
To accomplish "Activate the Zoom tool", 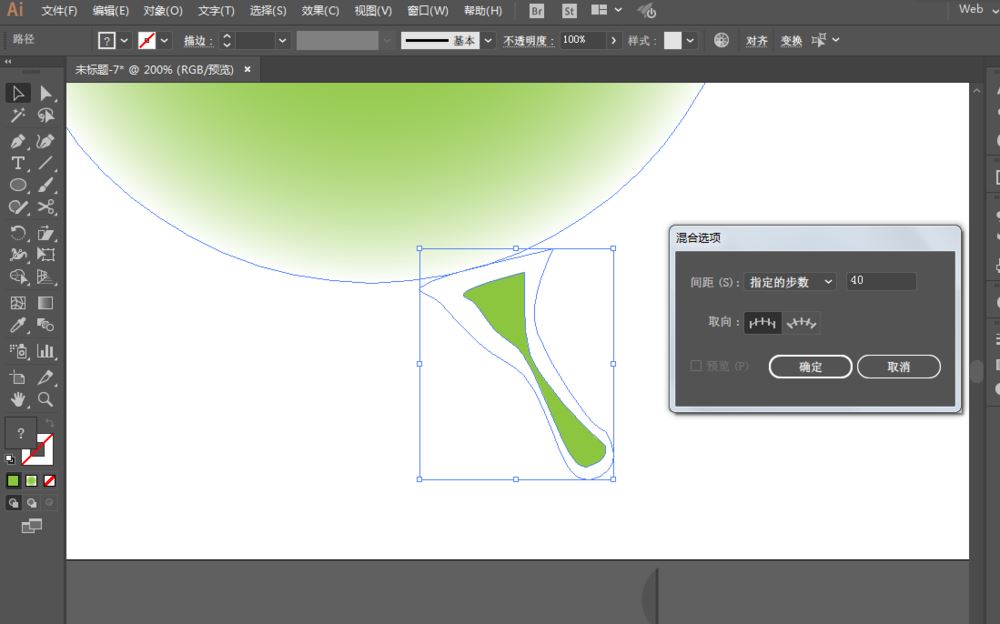I will (46, 399).
